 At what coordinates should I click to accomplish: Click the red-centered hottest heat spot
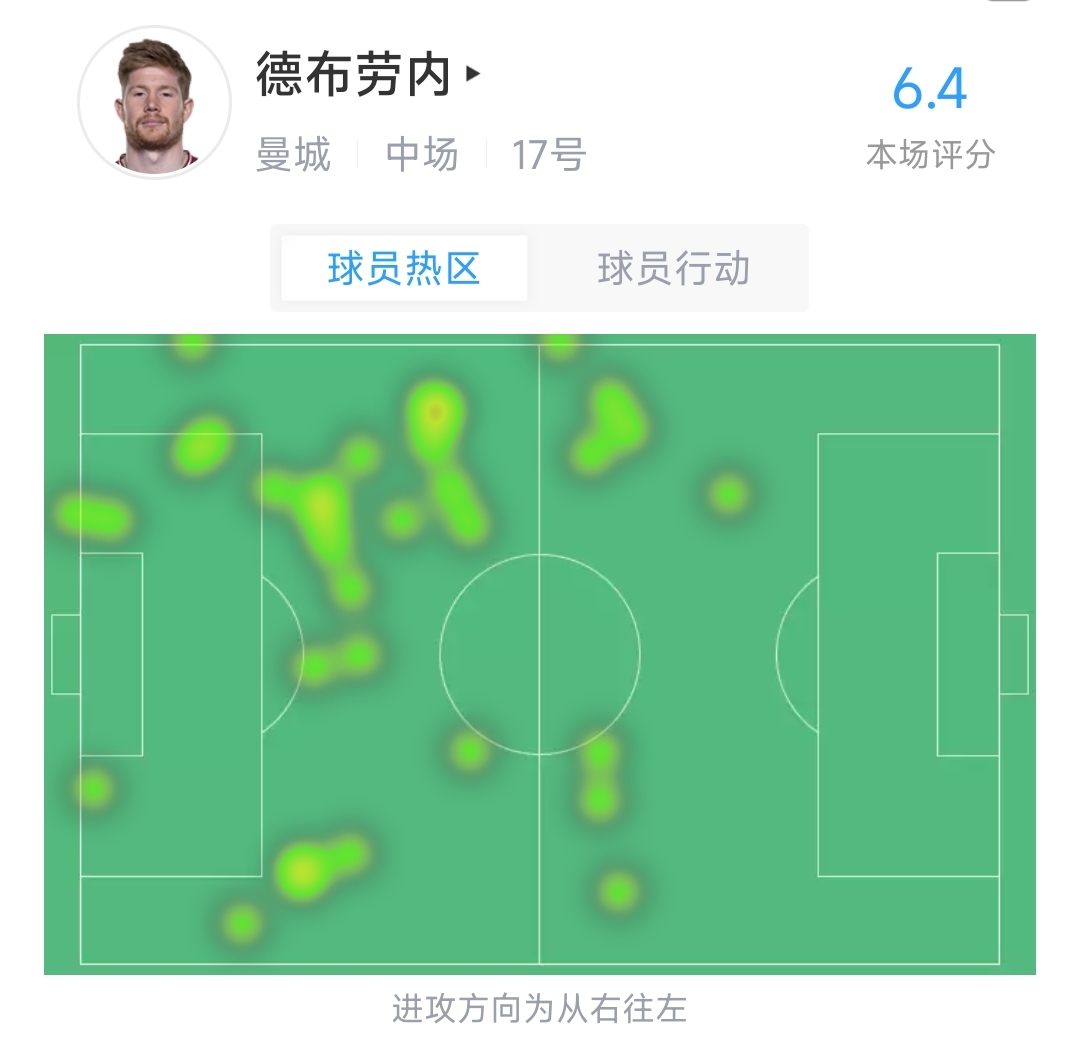[x=434, y=413]
